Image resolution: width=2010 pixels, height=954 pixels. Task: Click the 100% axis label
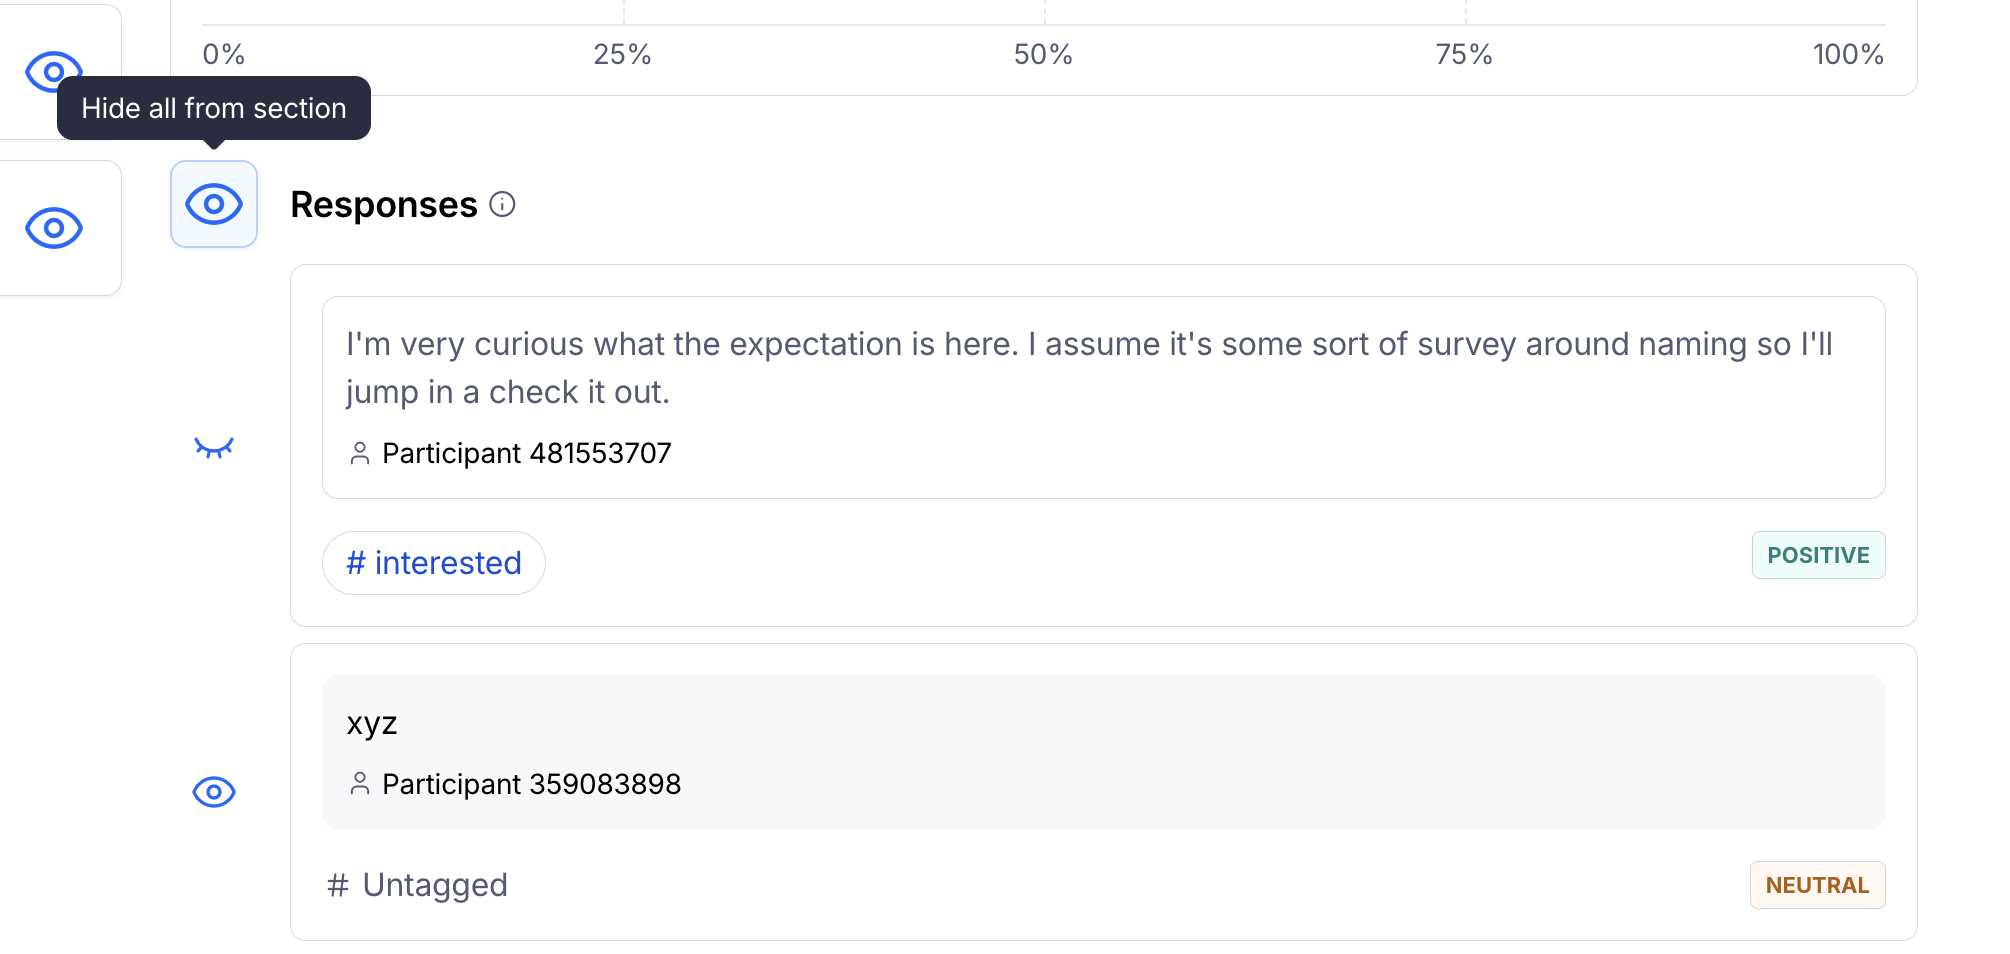(1848, 54)
